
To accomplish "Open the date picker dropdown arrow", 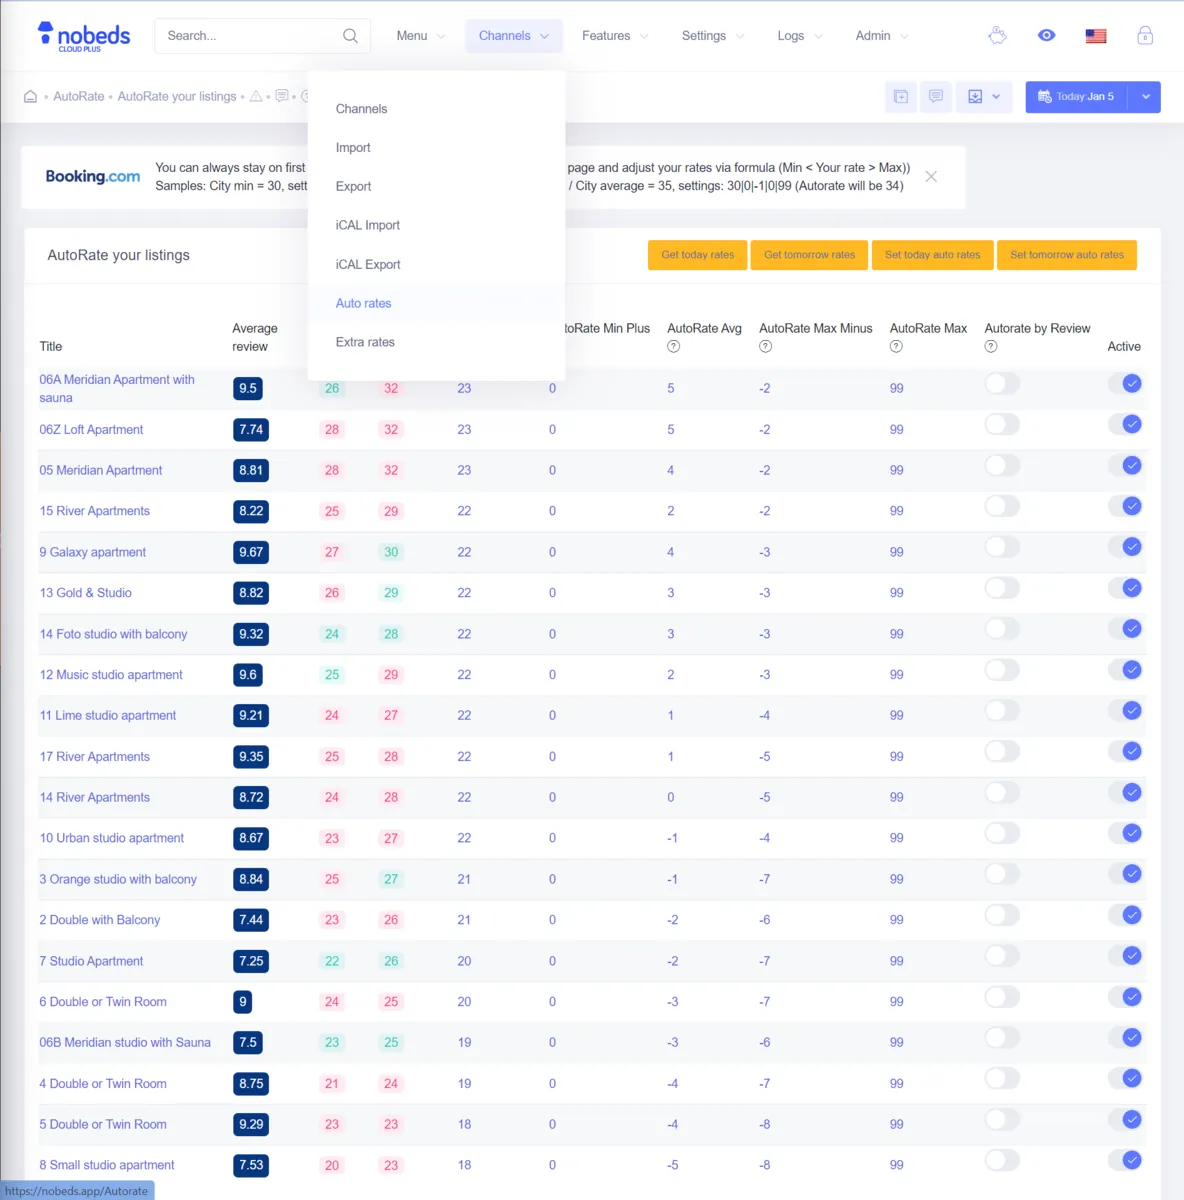I will tap(1145, 97).
